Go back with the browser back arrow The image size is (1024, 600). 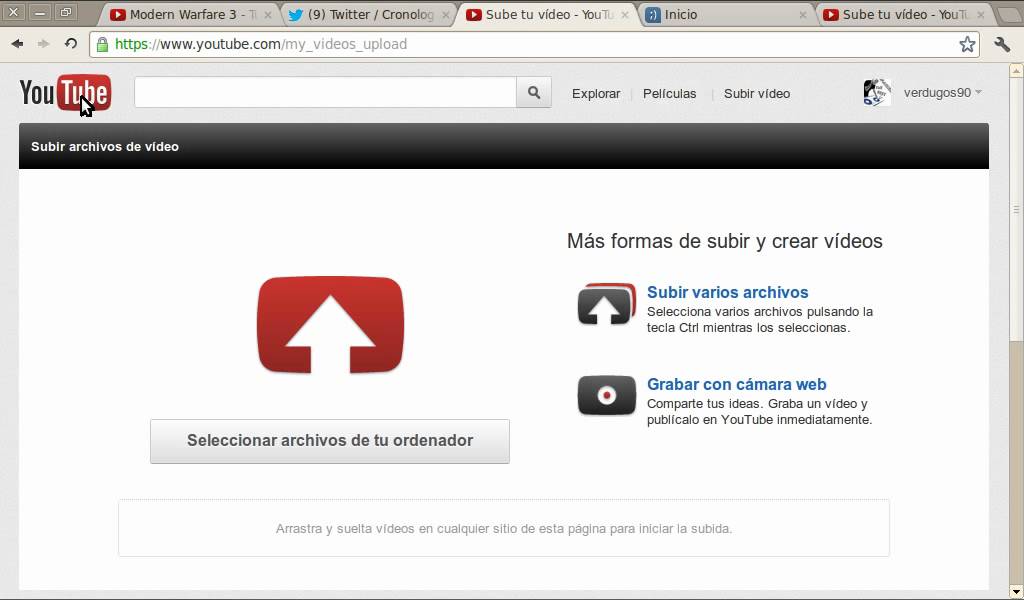click(x=18, y=44)
